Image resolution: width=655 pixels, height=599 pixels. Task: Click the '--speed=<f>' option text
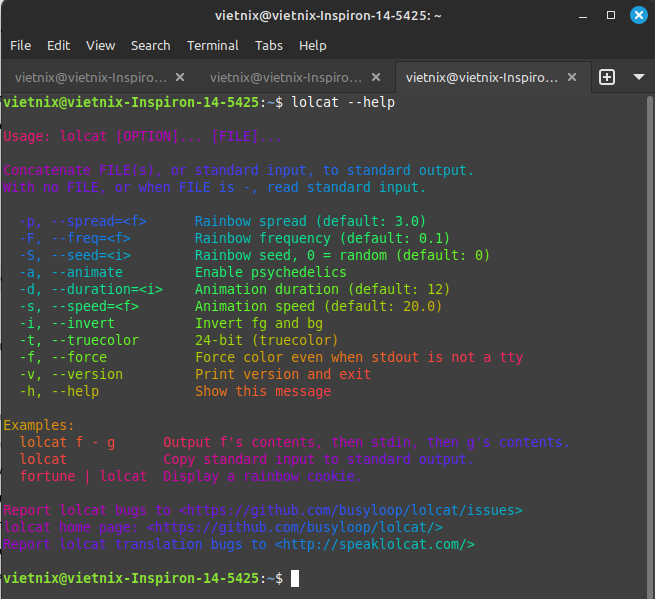click(x=95, y=306)
